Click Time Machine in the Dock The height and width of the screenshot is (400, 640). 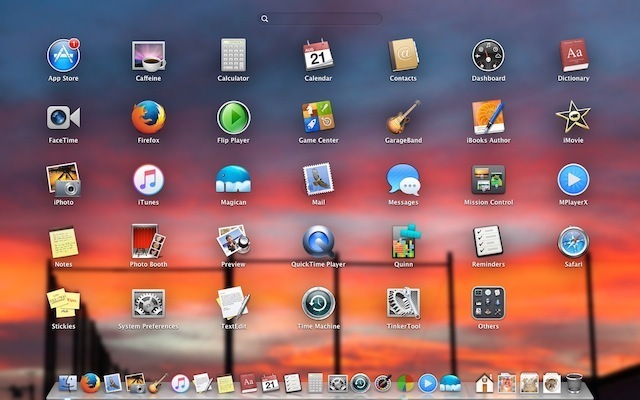(360, 384)
